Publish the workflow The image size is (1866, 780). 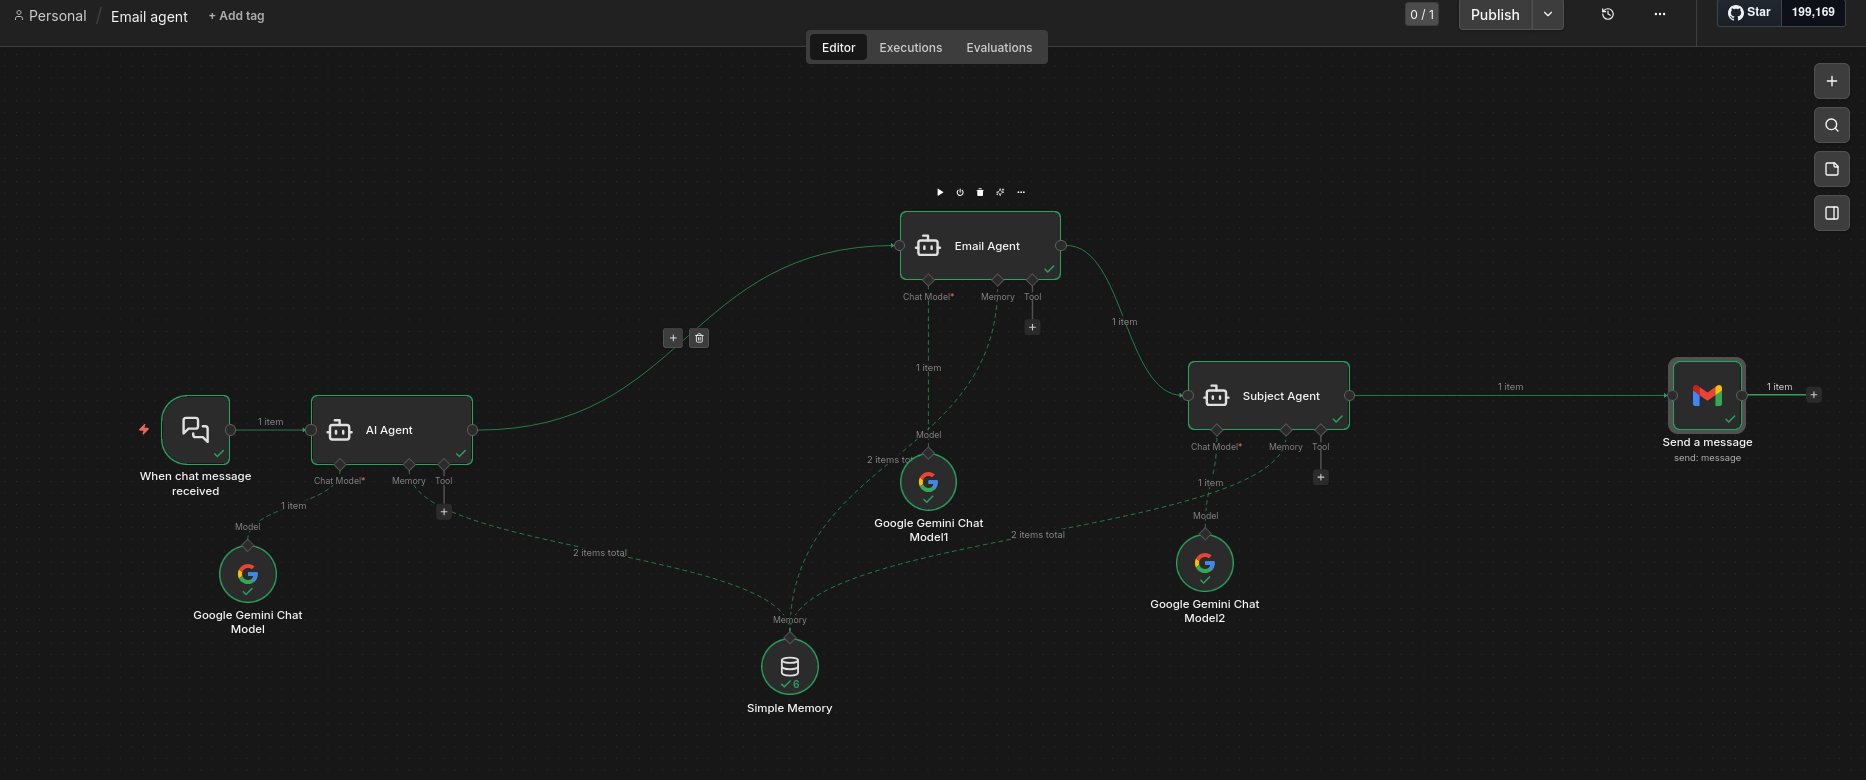(1495, 14)
